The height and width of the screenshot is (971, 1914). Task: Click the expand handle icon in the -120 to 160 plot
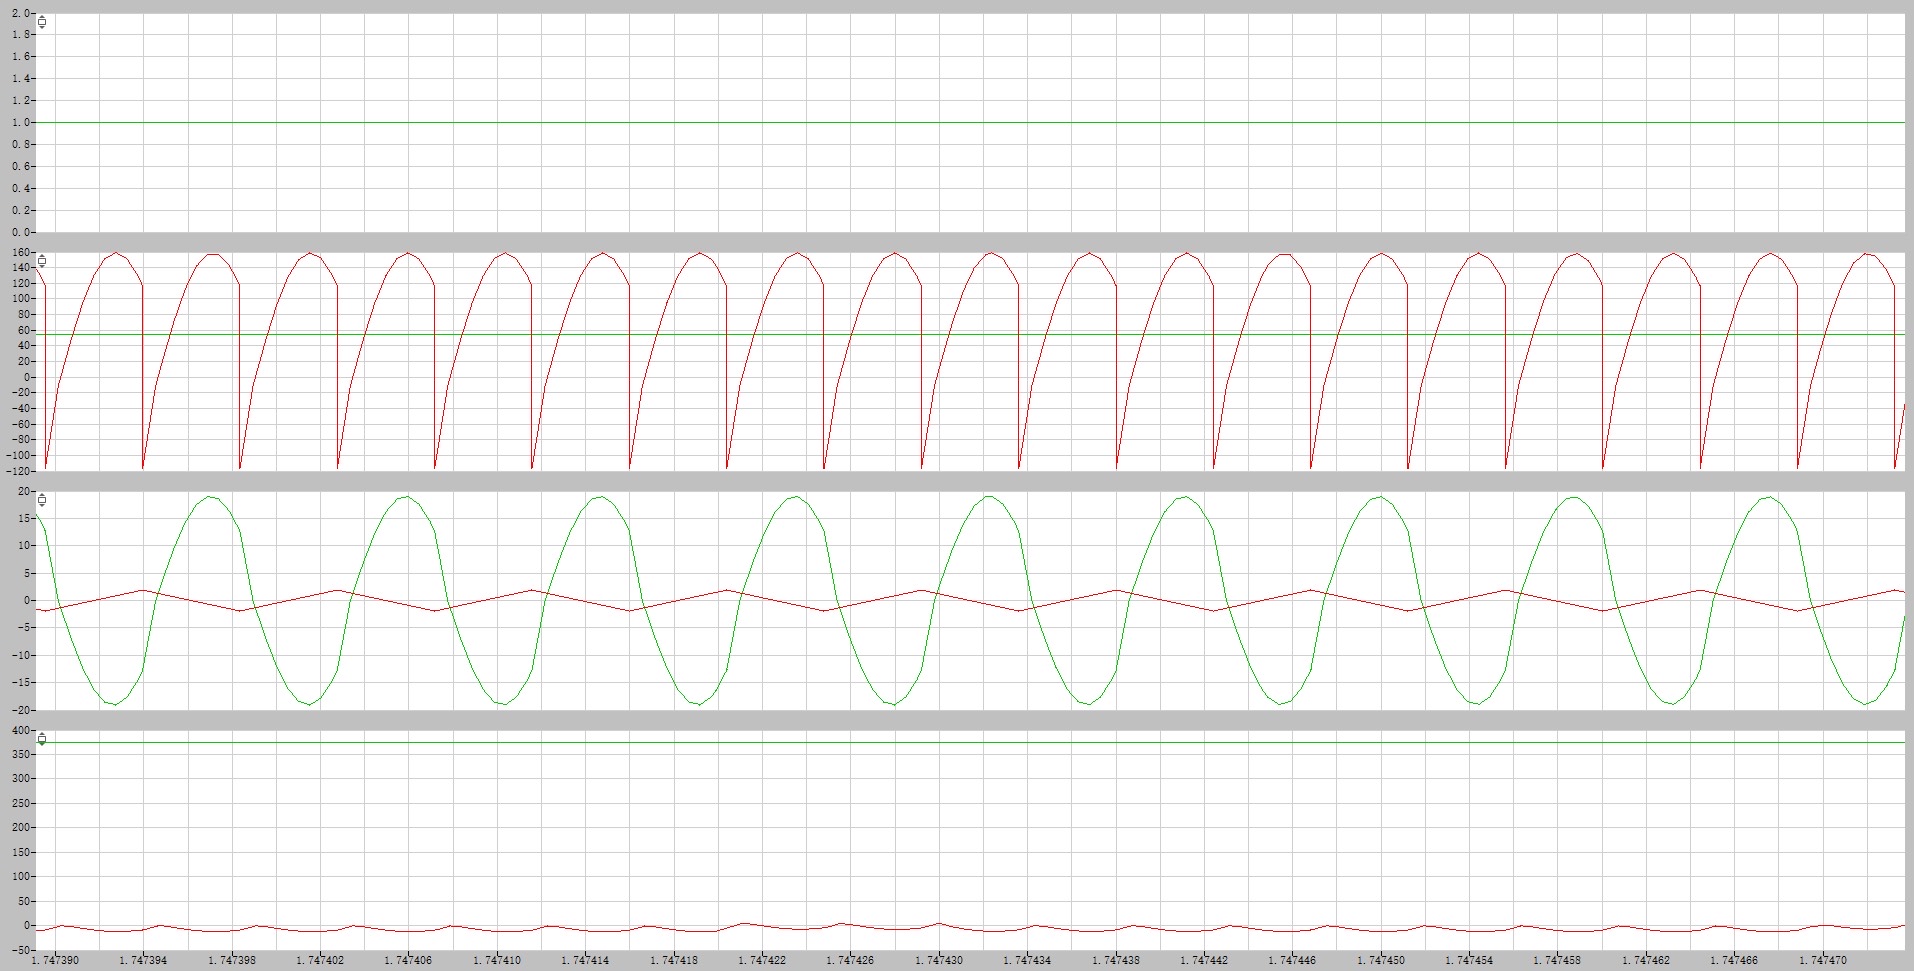tap(41, 261)
